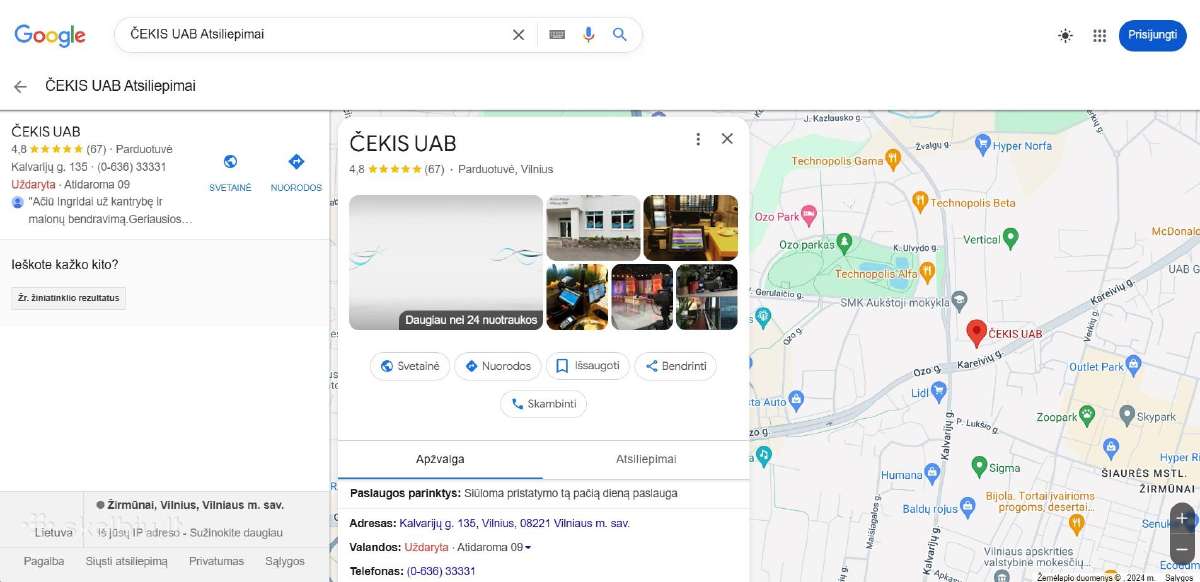Click phone number link (0-636) 33331
1200x582 pixels.
[441, 571]
